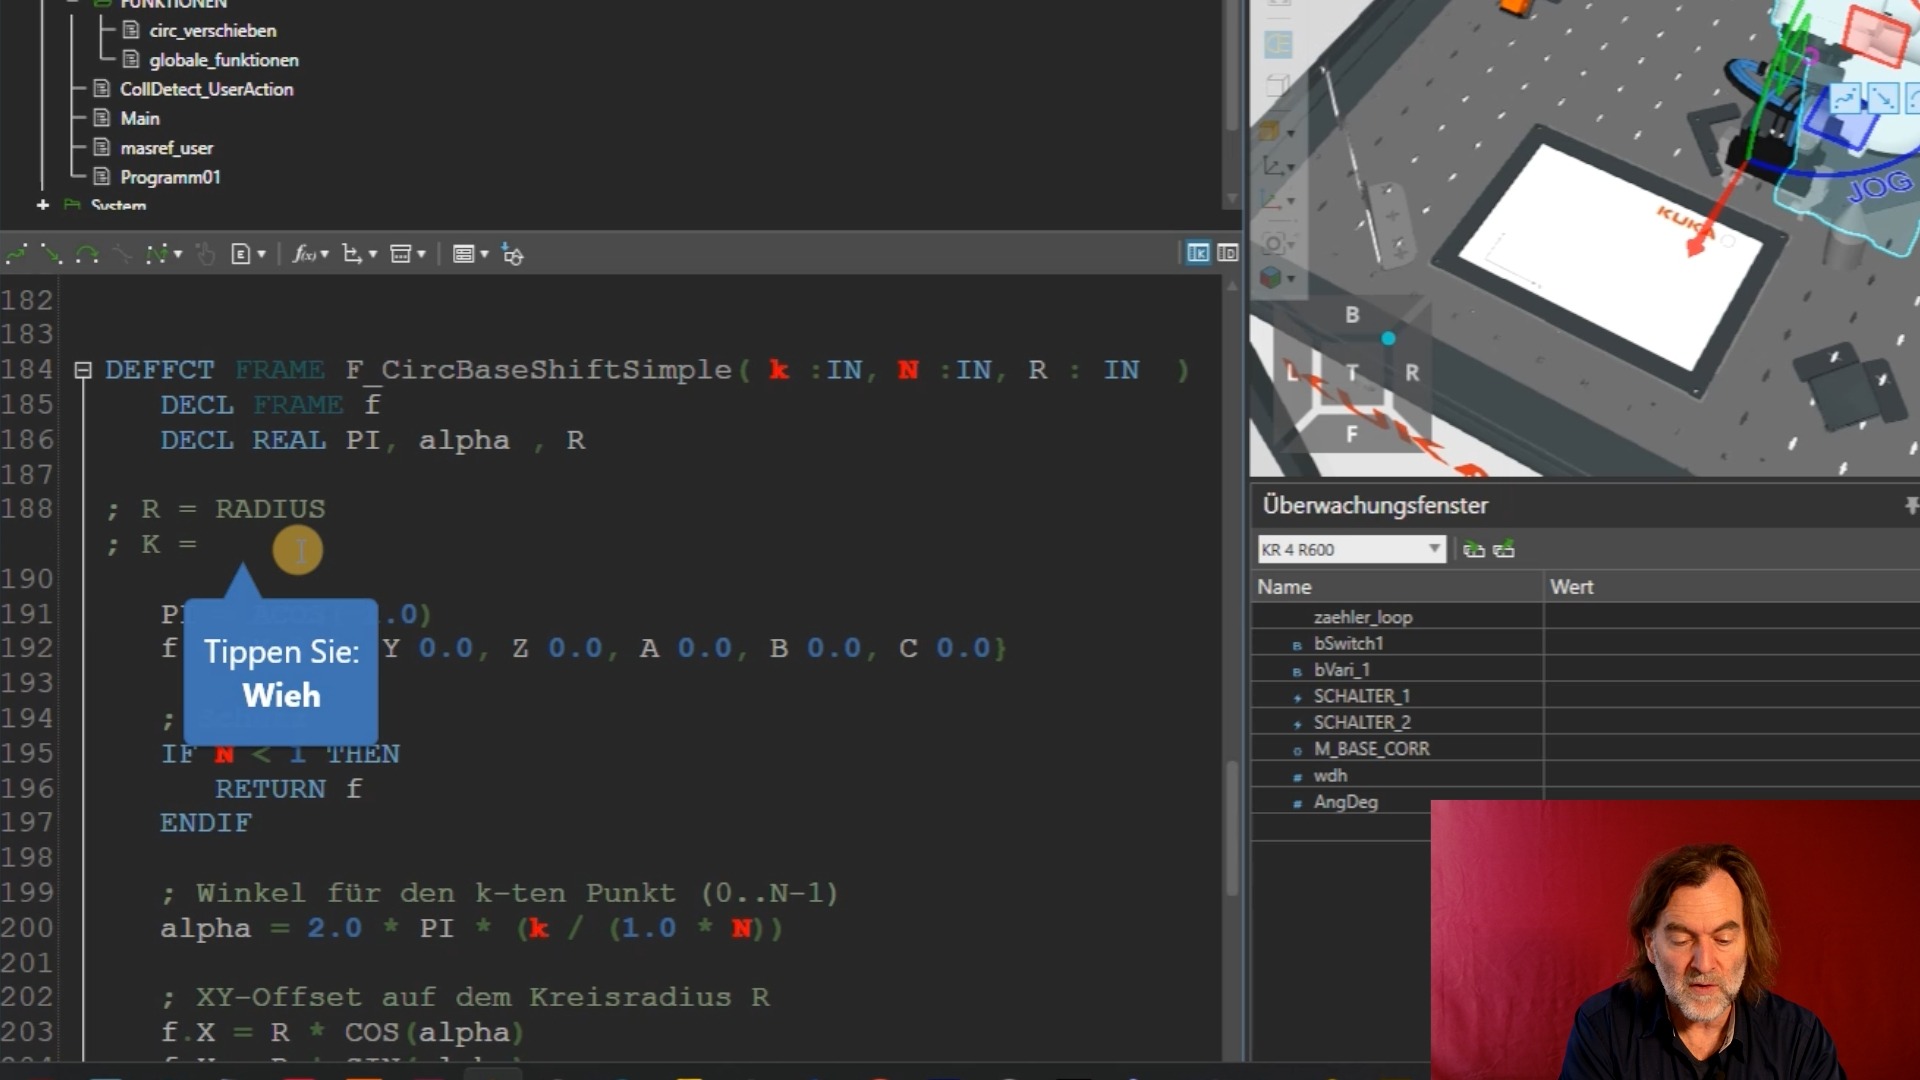Click the T face of the view cube
The width and height of the screenshot is (1920, 1080).
pyautogui.click(x=1351, y=373)
